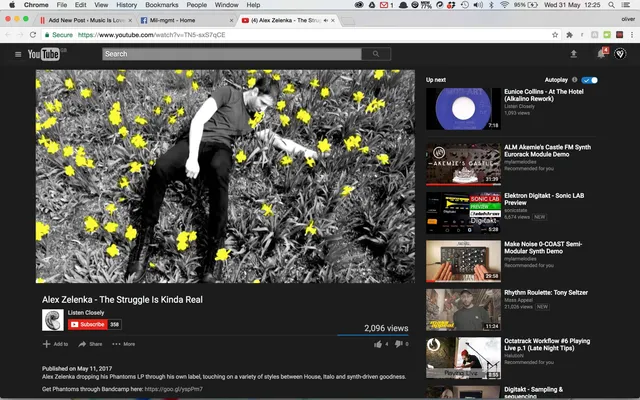Open the File menu

coord(62,5)
